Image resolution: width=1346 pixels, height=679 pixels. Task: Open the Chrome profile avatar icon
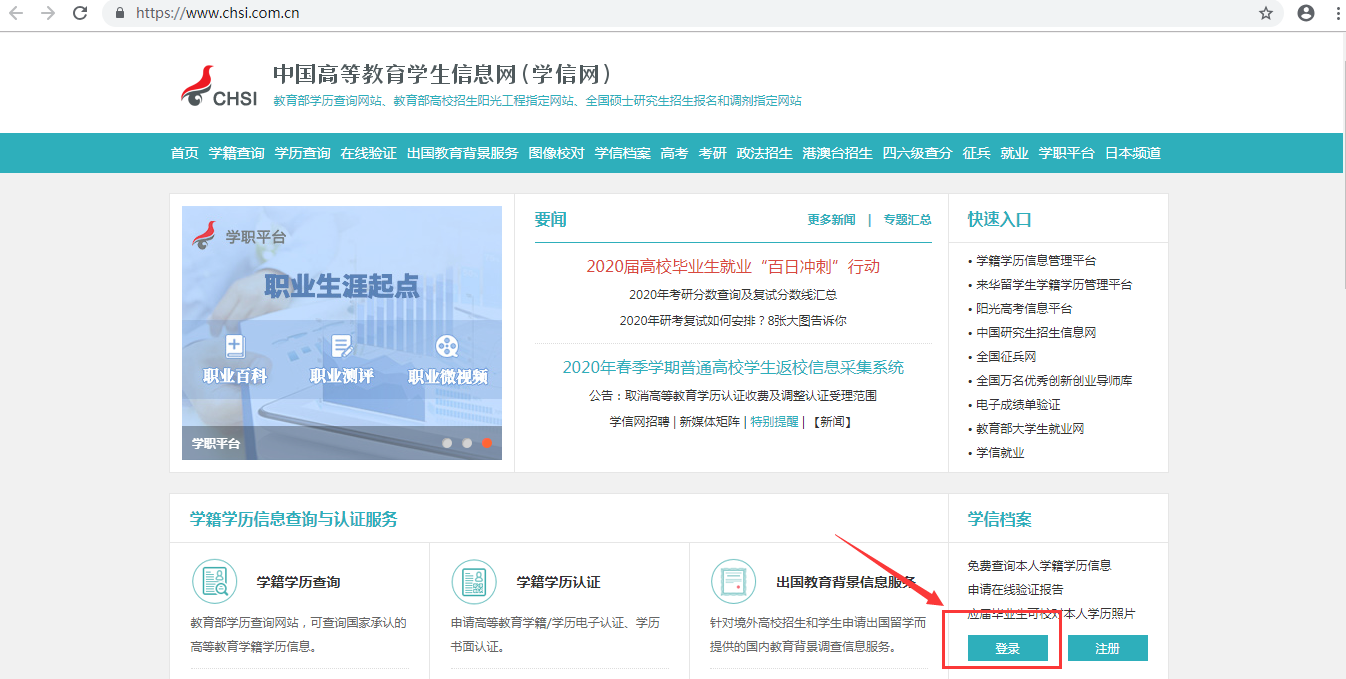(1305, 13)
